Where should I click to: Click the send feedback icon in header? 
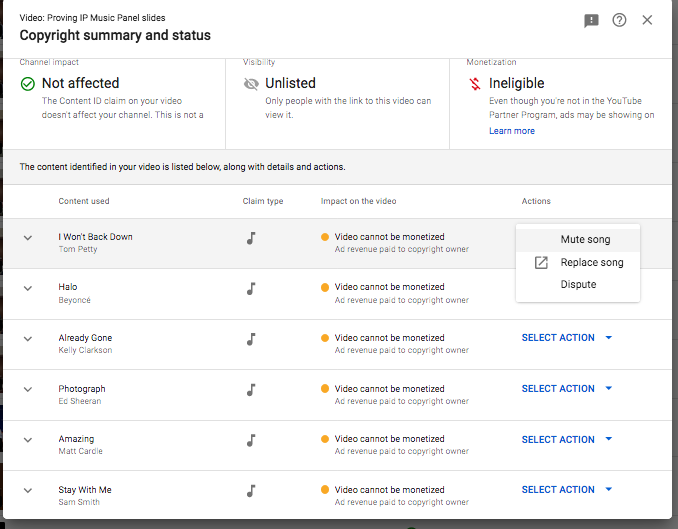pyautogui.click(x=591, y=21)
